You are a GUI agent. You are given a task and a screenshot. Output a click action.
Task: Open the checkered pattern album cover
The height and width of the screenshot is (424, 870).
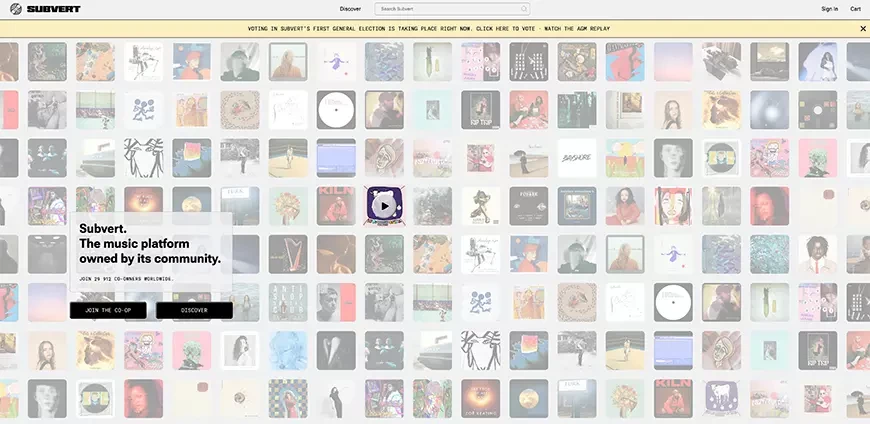288,398
